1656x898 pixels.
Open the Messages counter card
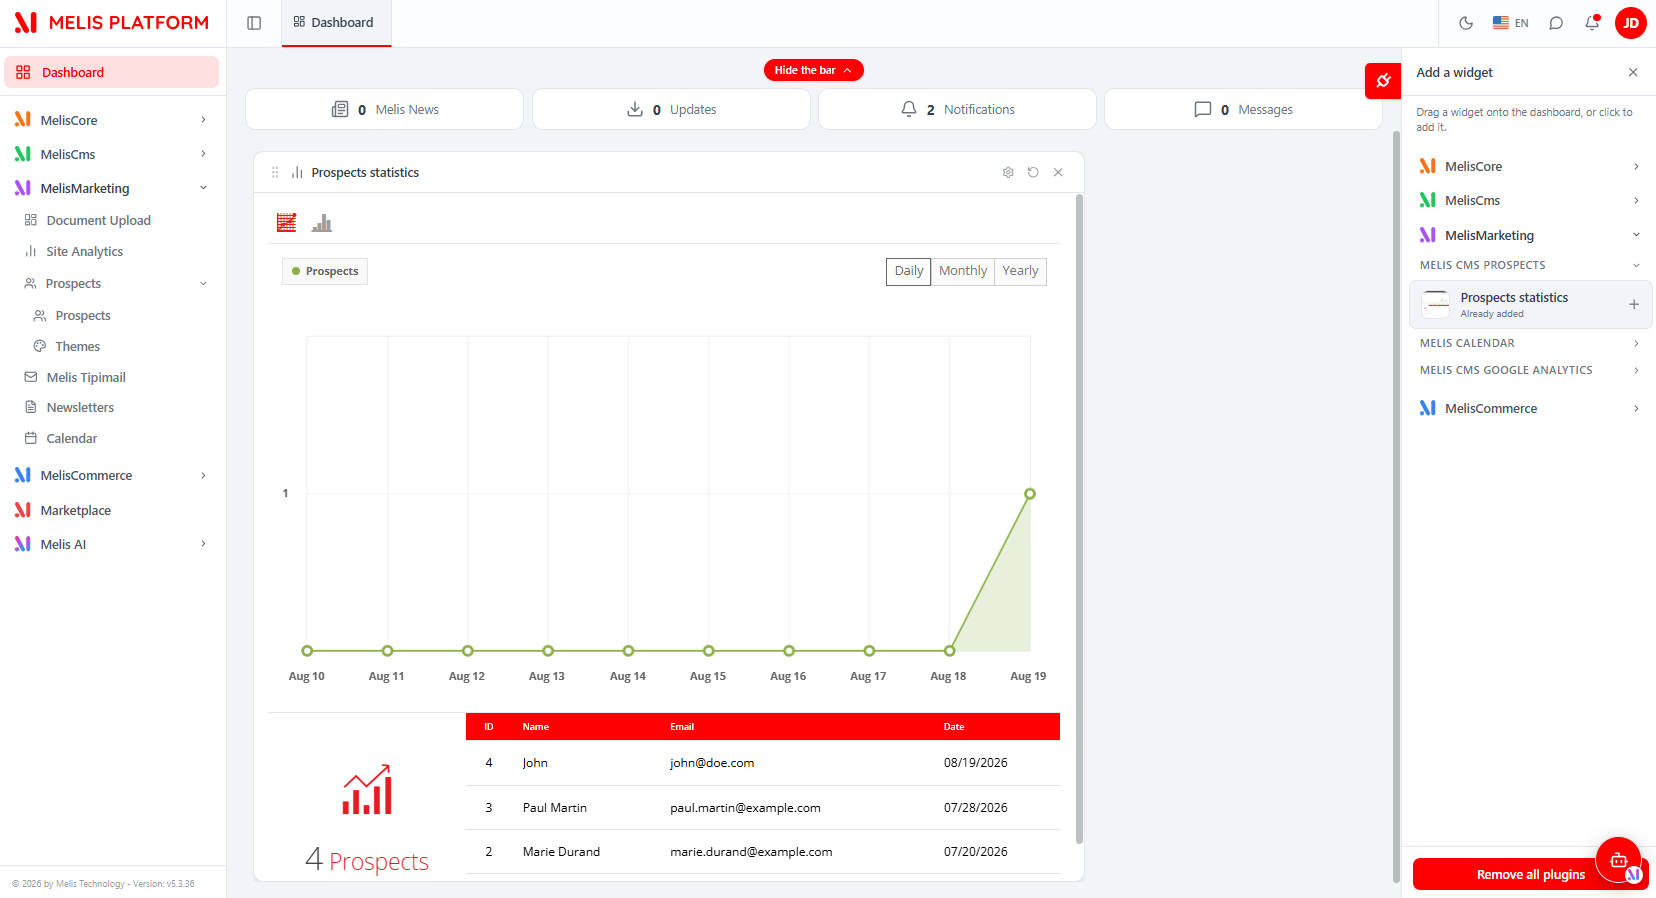[x=1243, y=109]
